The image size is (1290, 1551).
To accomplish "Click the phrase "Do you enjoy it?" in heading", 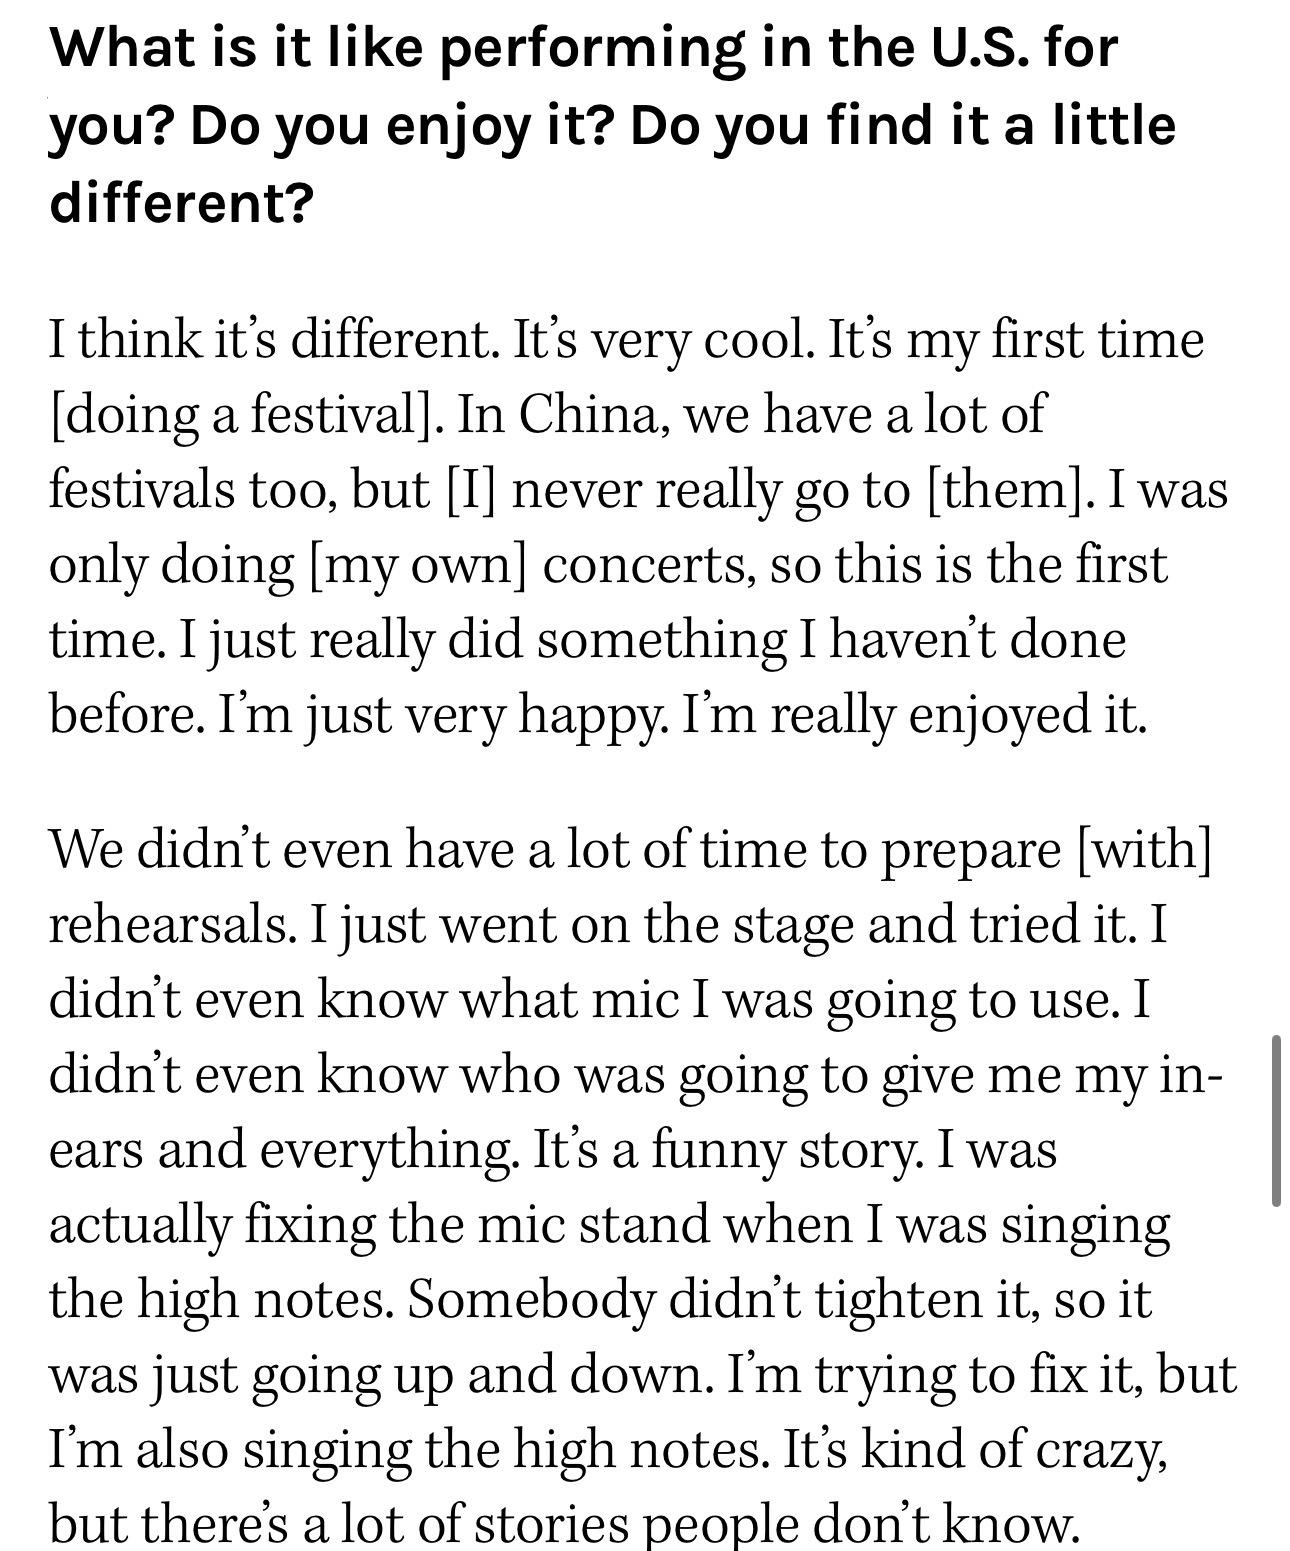I will click(x=397, y=126).
